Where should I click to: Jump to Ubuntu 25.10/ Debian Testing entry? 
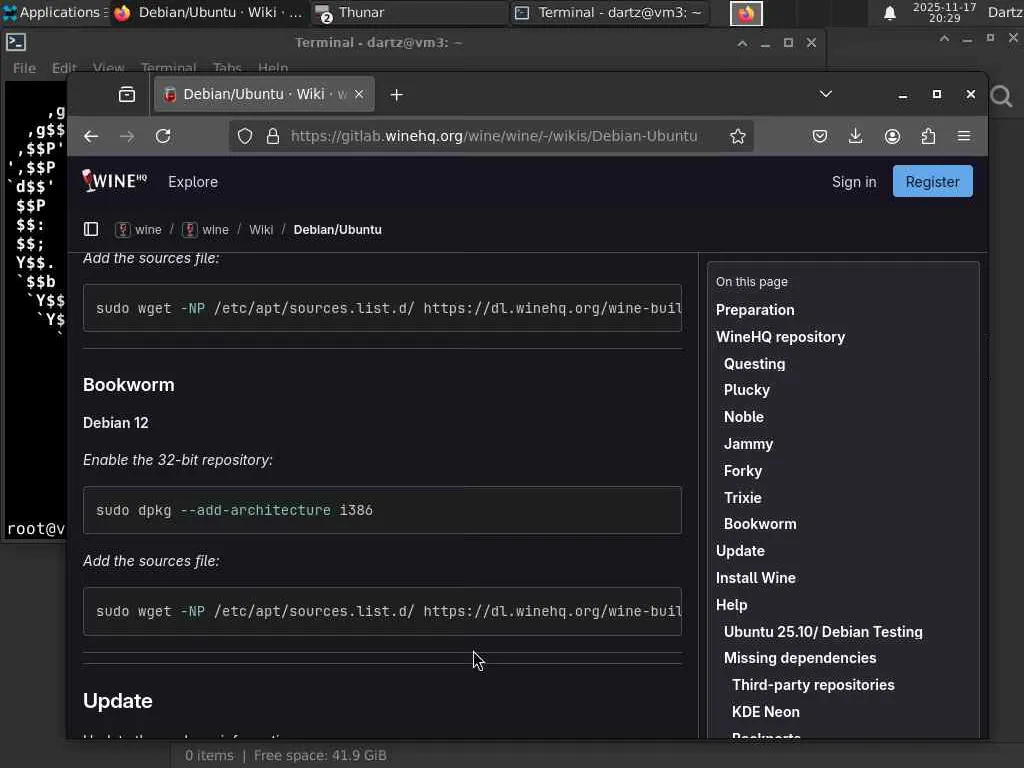click(x=823, y=632)
